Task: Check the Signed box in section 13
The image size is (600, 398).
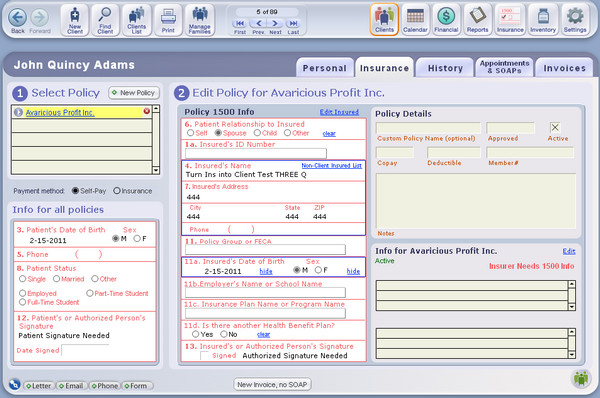Action: pos(205,355)
